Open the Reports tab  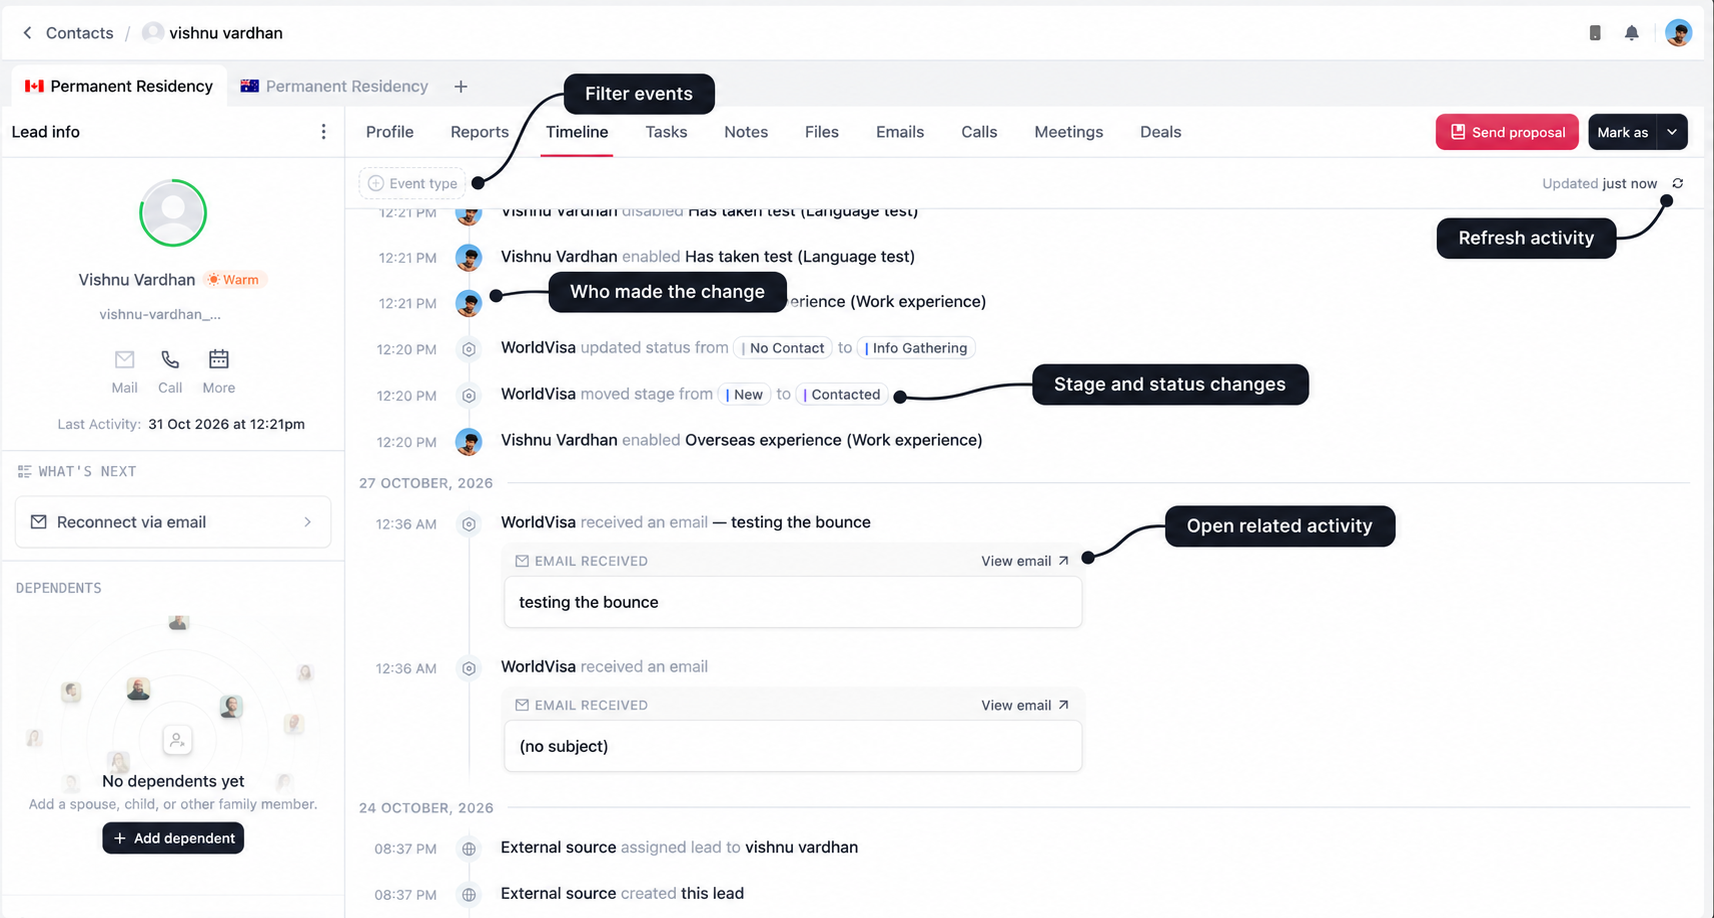tap(479, 132)
